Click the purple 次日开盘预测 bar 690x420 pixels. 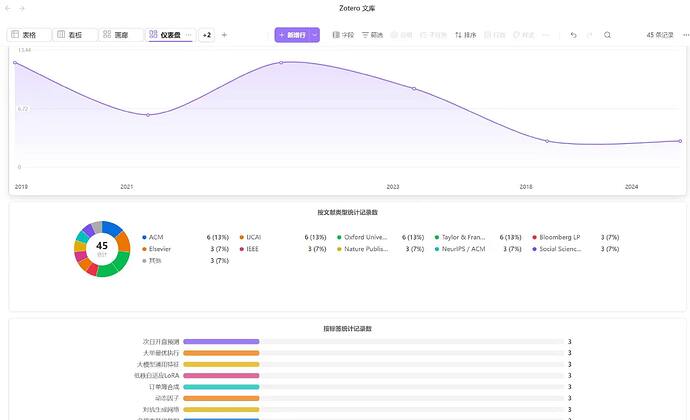[x=221, y=342]
